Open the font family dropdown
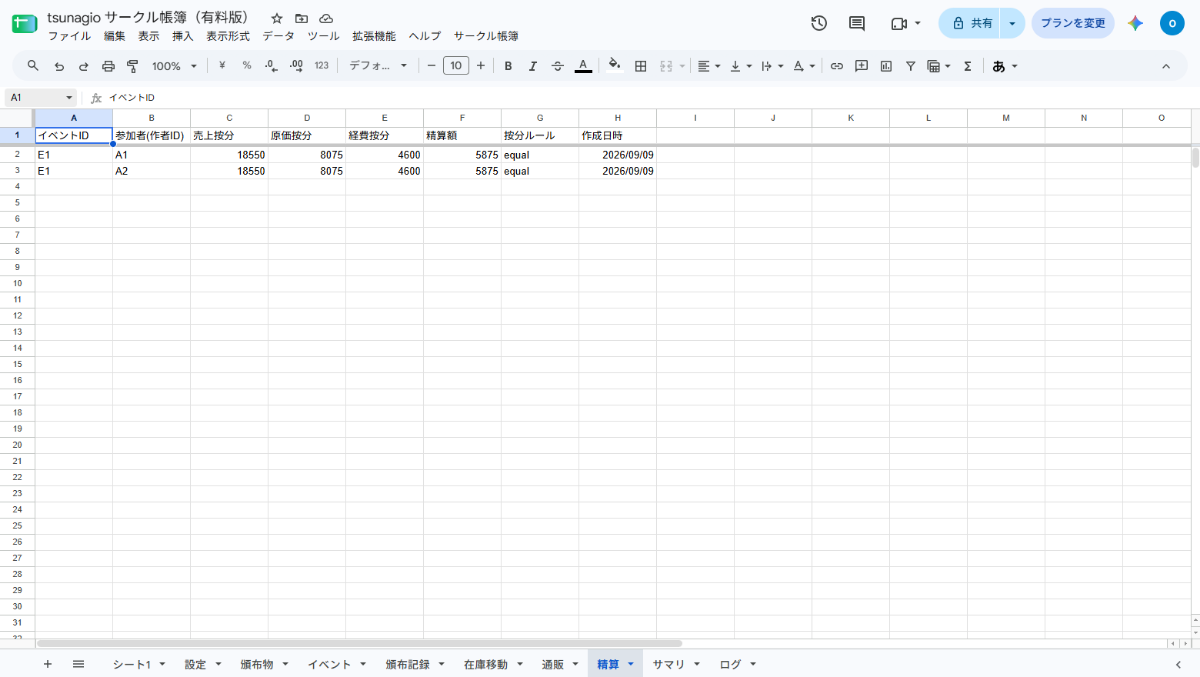The height and width of the screenshot is (677, 1200). click(378, 66)
